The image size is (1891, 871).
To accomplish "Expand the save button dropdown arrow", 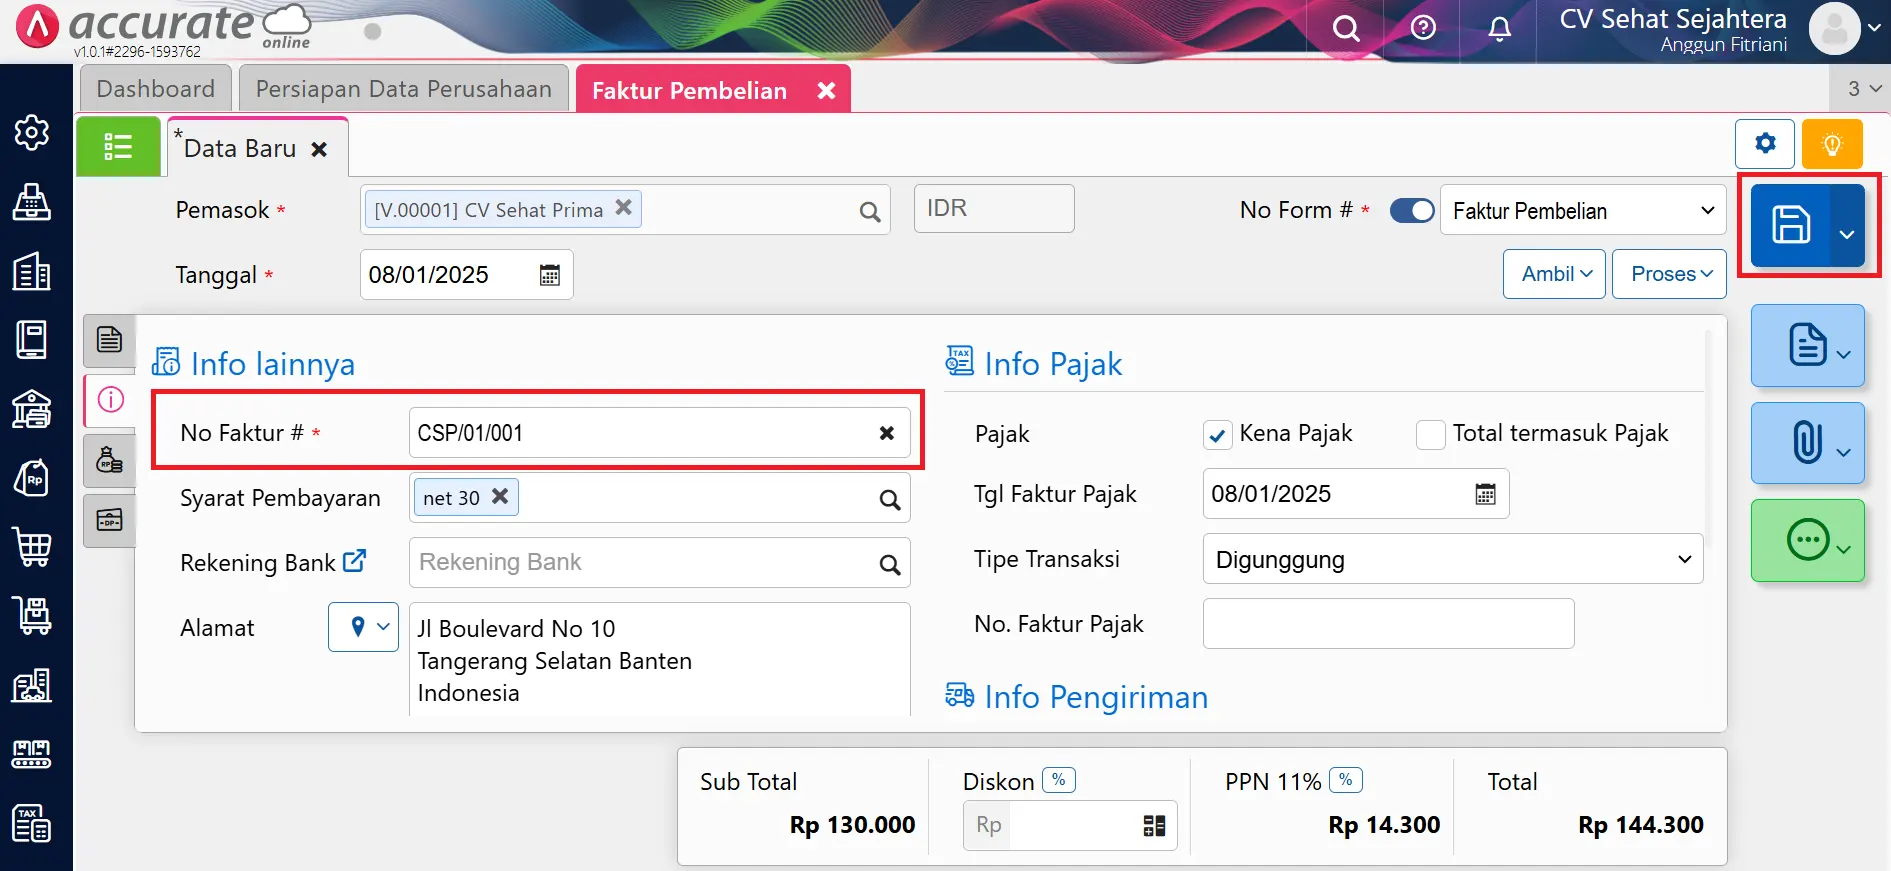I will (1847, 225).
